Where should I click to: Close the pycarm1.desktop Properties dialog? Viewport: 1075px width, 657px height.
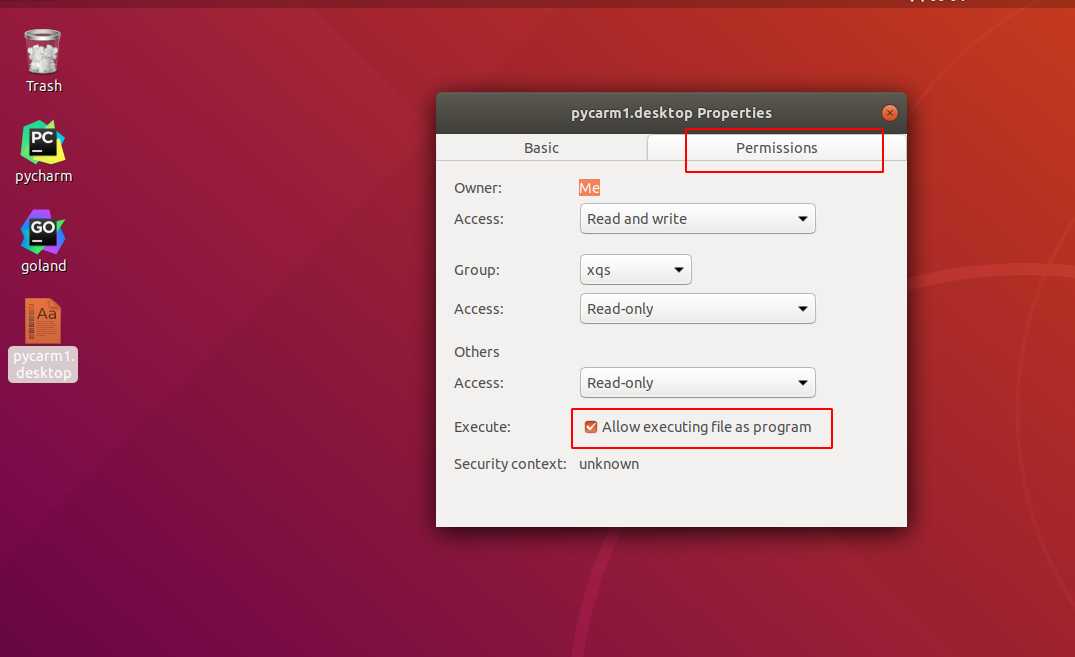(889, 112)
